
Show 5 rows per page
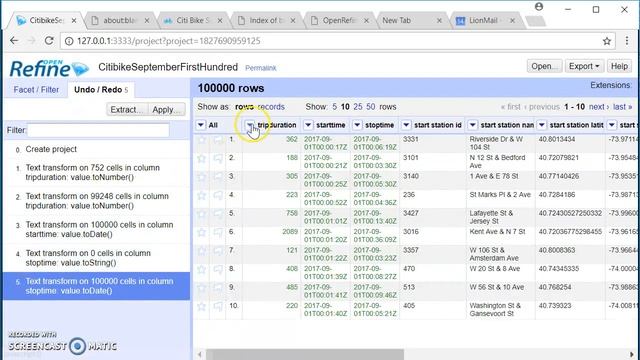coord(334,107)
